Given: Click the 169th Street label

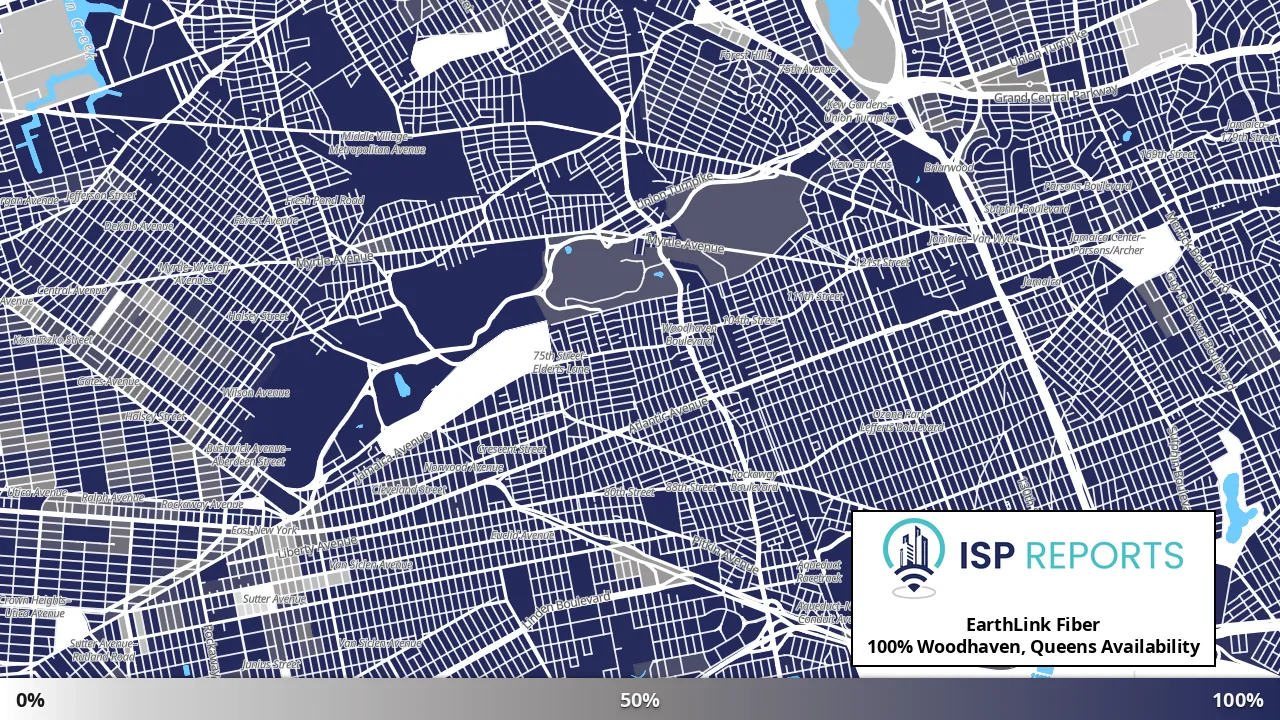Looking at the screenshot, I should (x=1168, y=155).
